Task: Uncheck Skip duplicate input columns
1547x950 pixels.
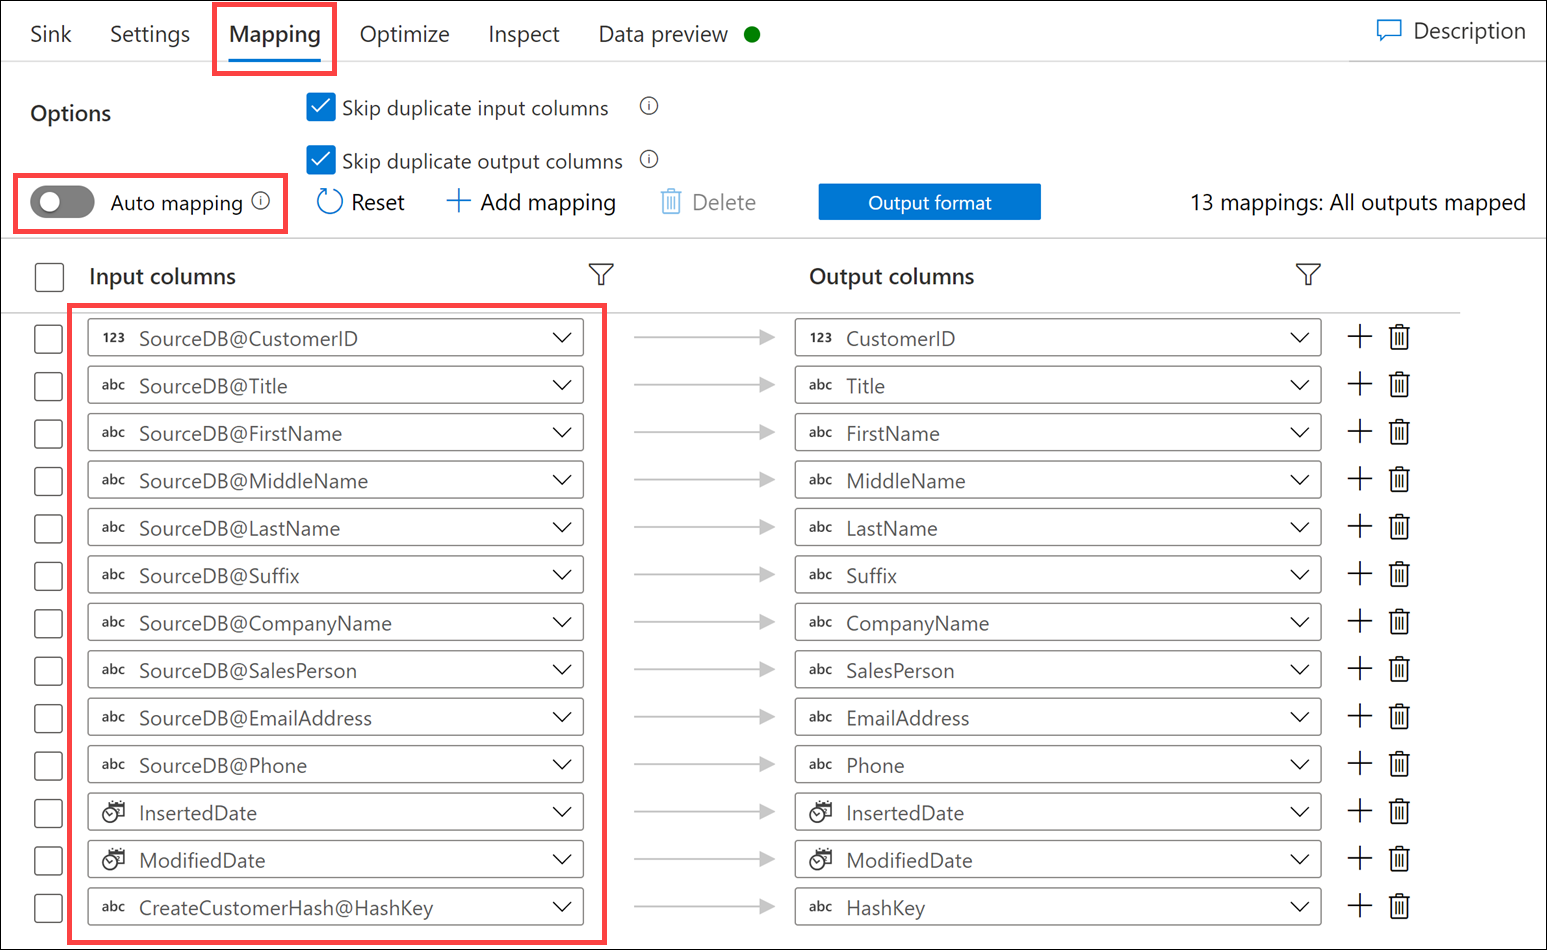Action: point(321,106)
